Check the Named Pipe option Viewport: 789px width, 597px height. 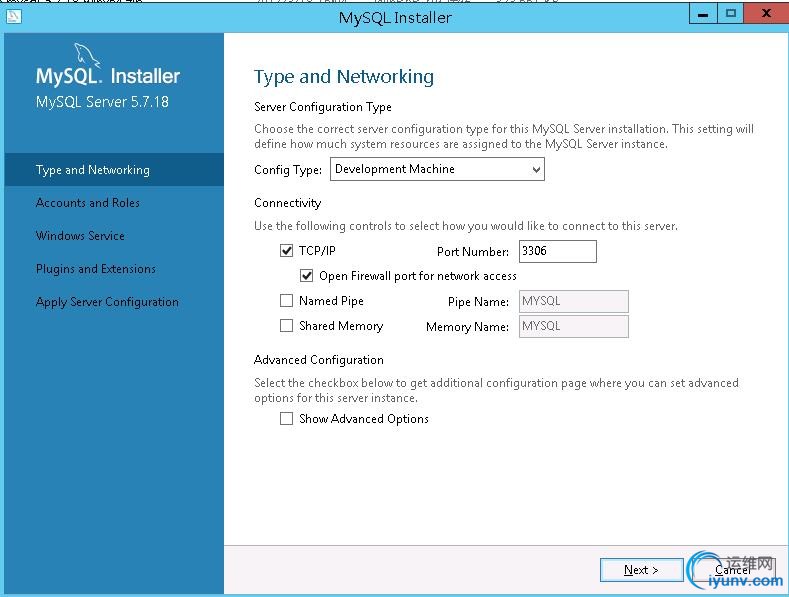coord(286,301)
